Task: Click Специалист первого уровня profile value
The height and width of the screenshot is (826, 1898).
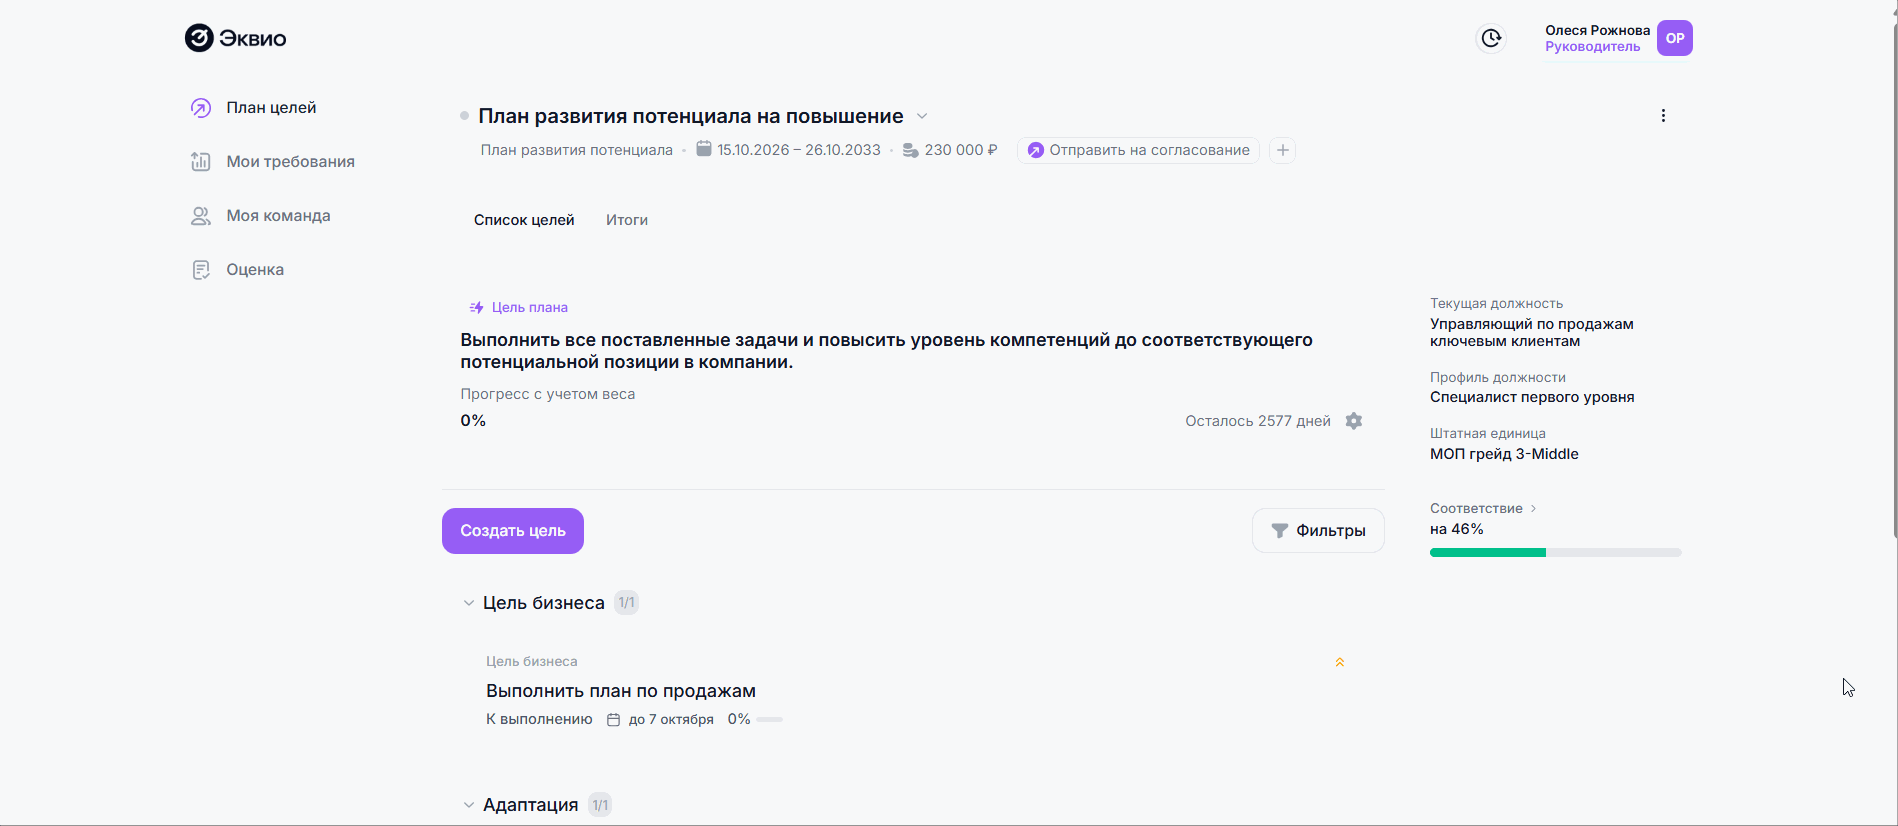Action: tap(1532, 397)
